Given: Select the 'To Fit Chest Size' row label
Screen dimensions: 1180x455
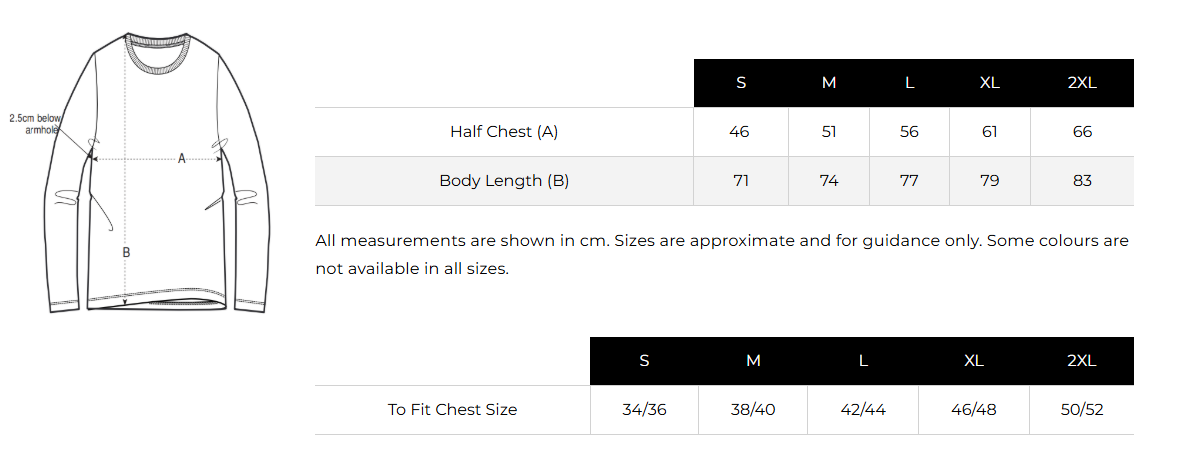Looking at the screenshot, I should coord(452,410).
